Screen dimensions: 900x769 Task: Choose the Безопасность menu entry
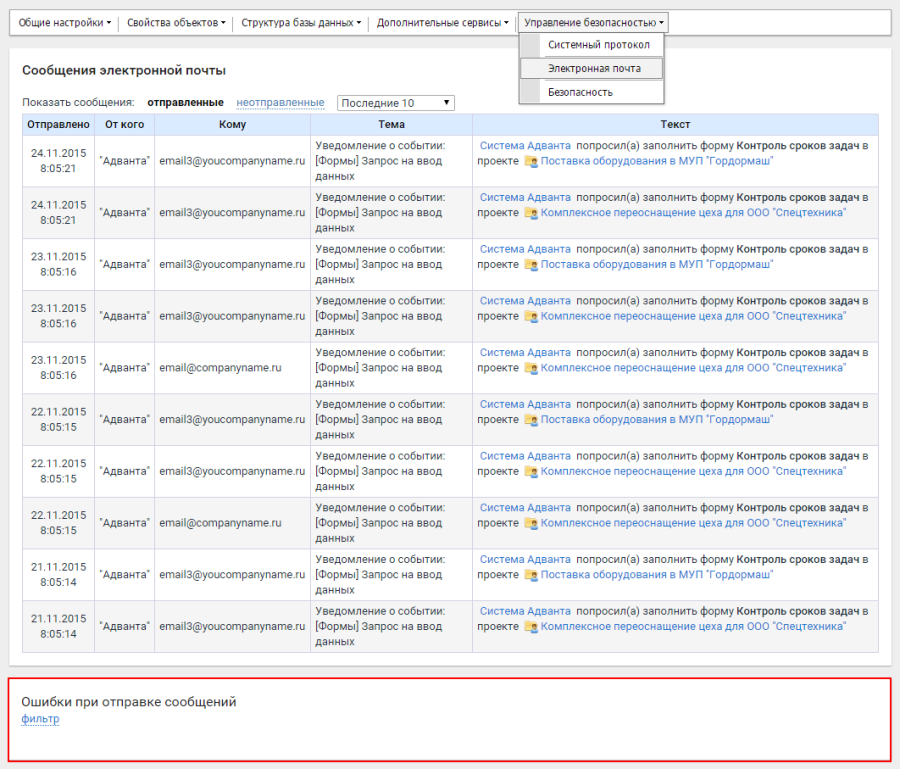coord(580,92)
